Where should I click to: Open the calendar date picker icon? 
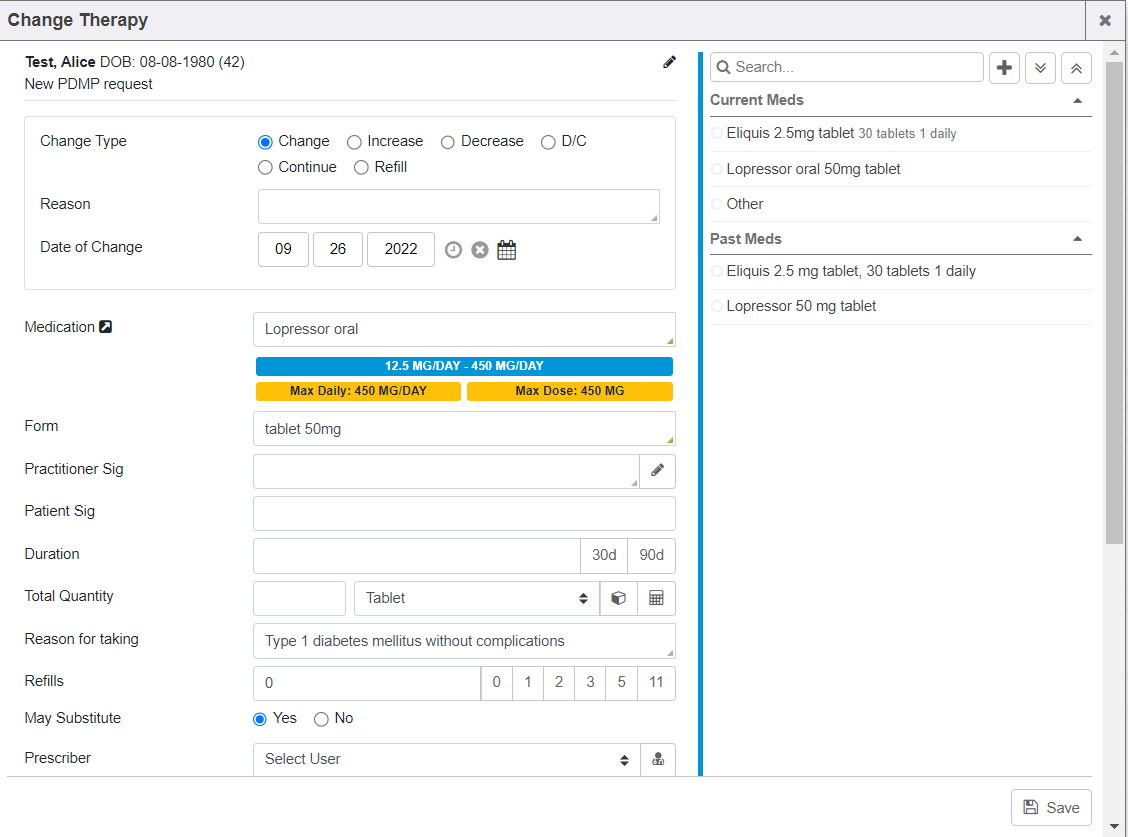(x=507, y=250)
